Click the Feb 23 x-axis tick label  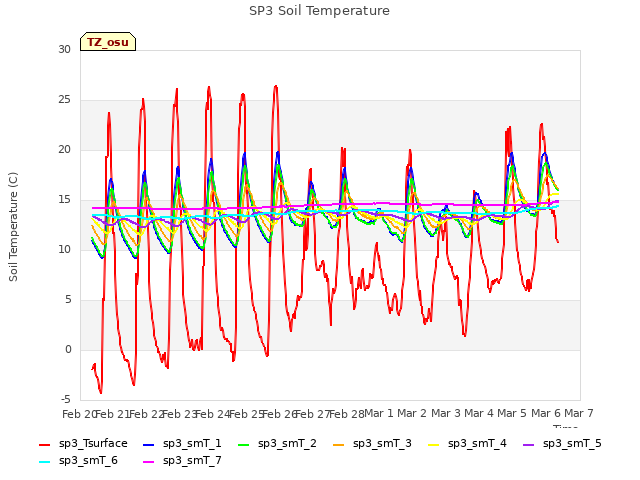179,414
